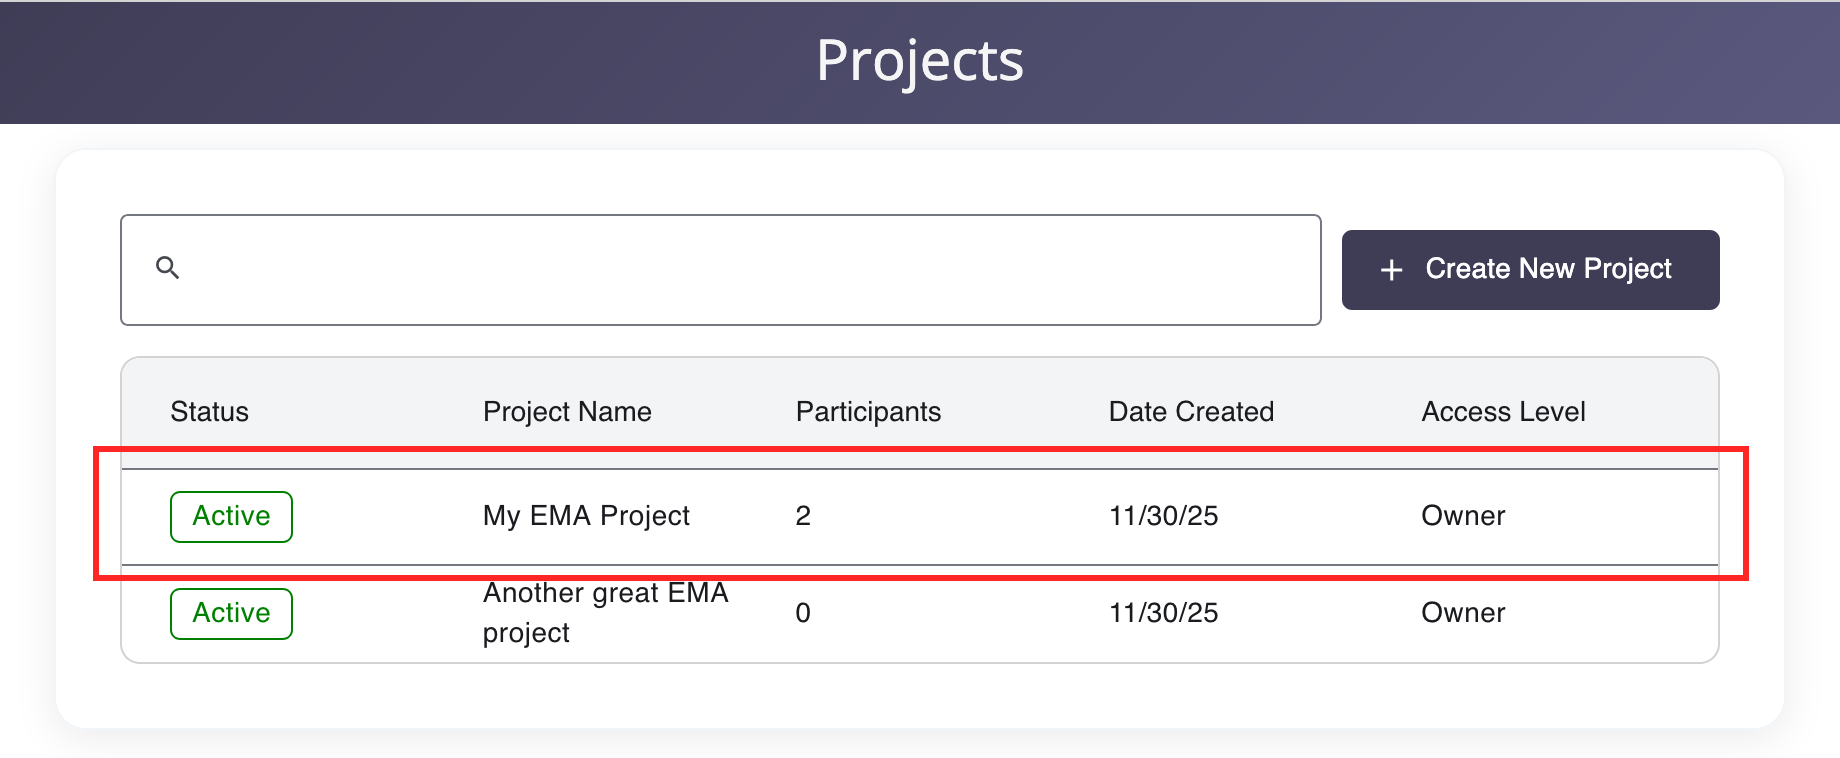Select the Active status badge on My EMA Project
1840x758 pixels.
[x=231, y=516]
